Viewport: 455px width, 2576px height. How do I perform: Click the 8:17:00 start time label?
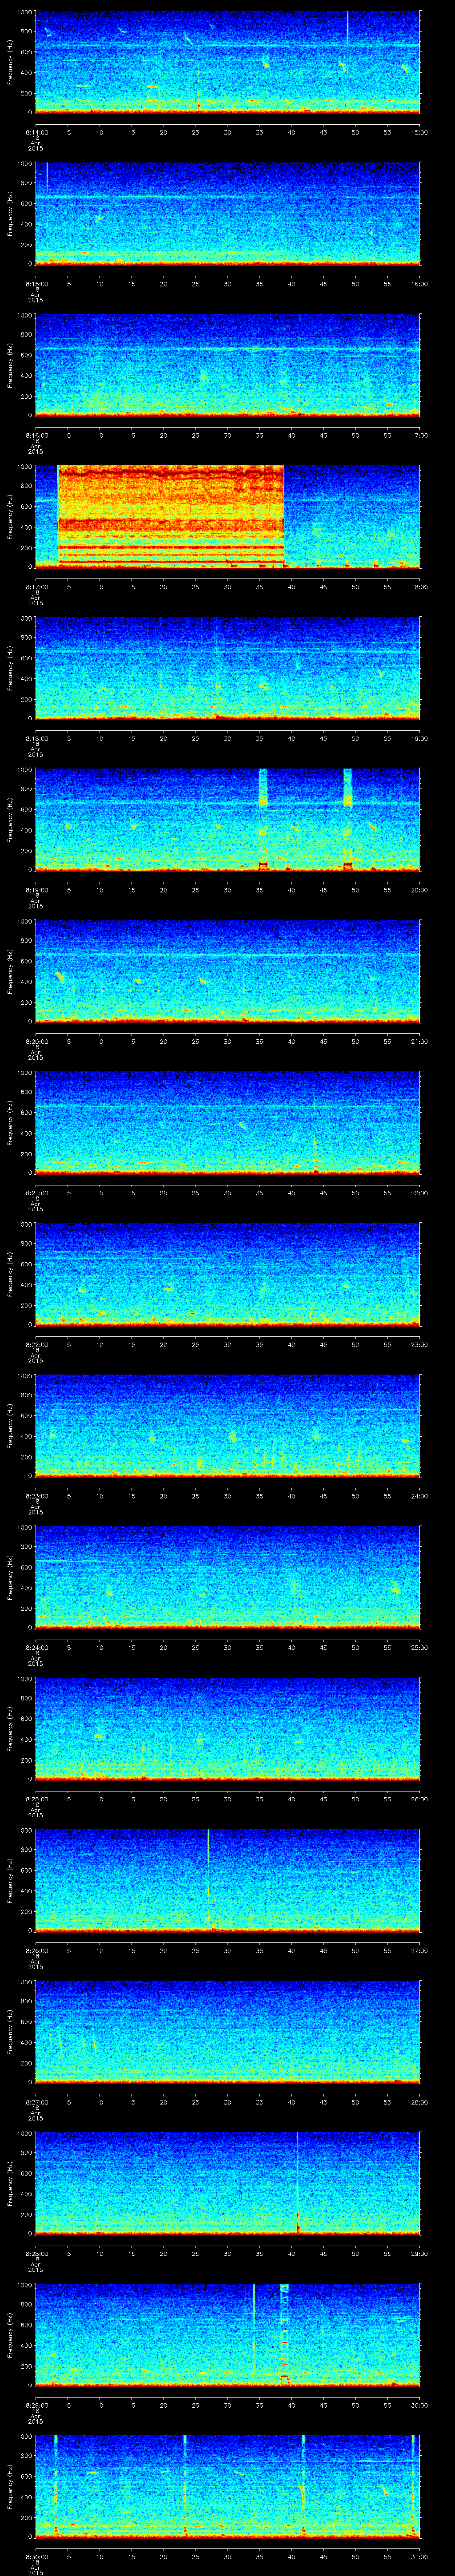[36, 587]
